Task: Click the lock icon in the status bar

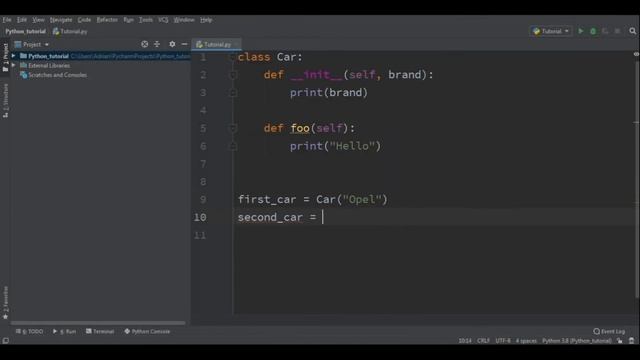Action: pyautogui.click(x=620, y=340)
